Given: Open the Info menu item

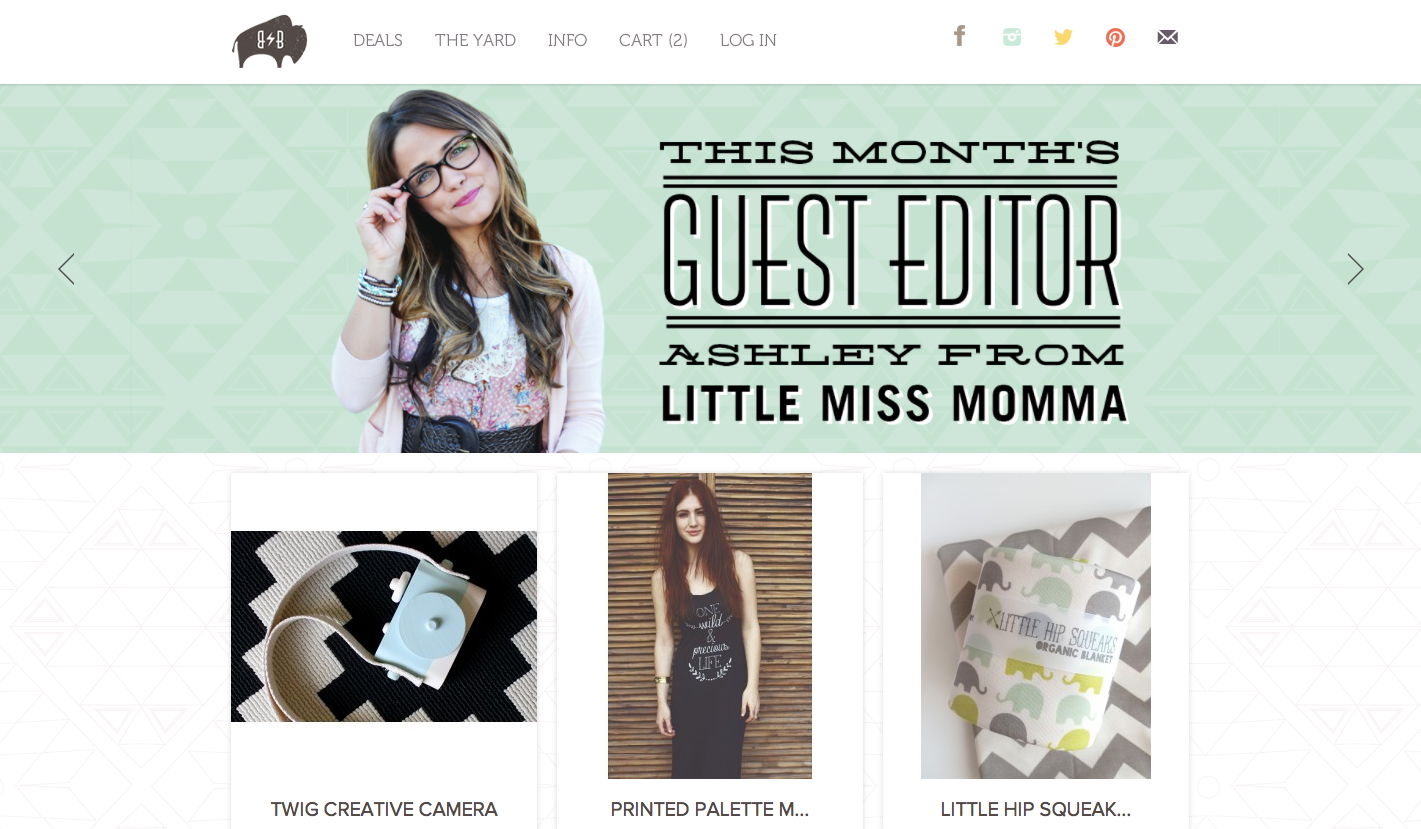Looking at the screenshot, I should click(567, 40).
